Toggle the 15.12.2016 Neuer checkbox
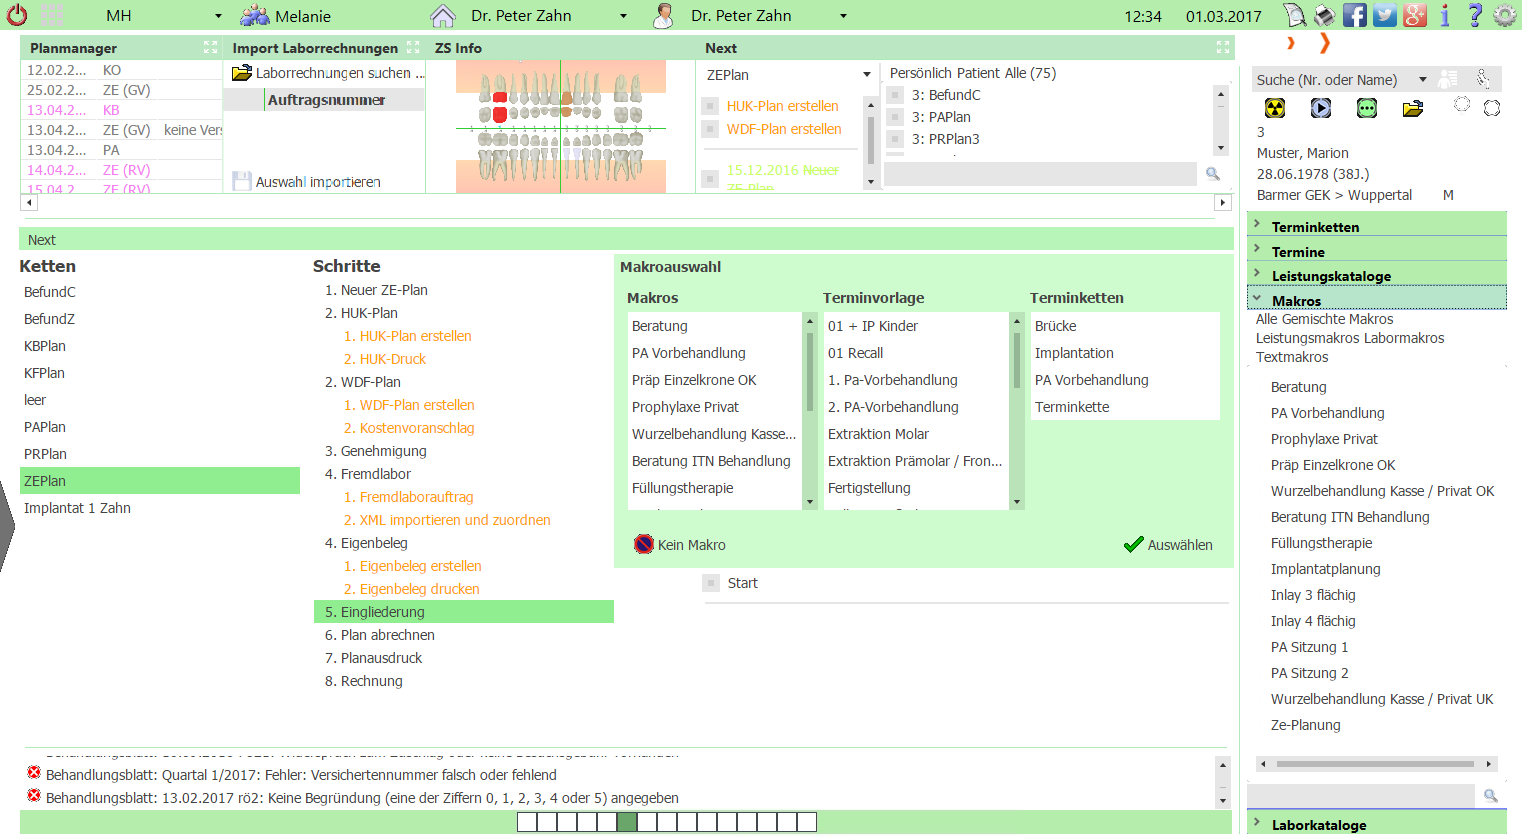The height and width of the screenshot is (839, 1522). pyautogui.click(x=710, y=178)
